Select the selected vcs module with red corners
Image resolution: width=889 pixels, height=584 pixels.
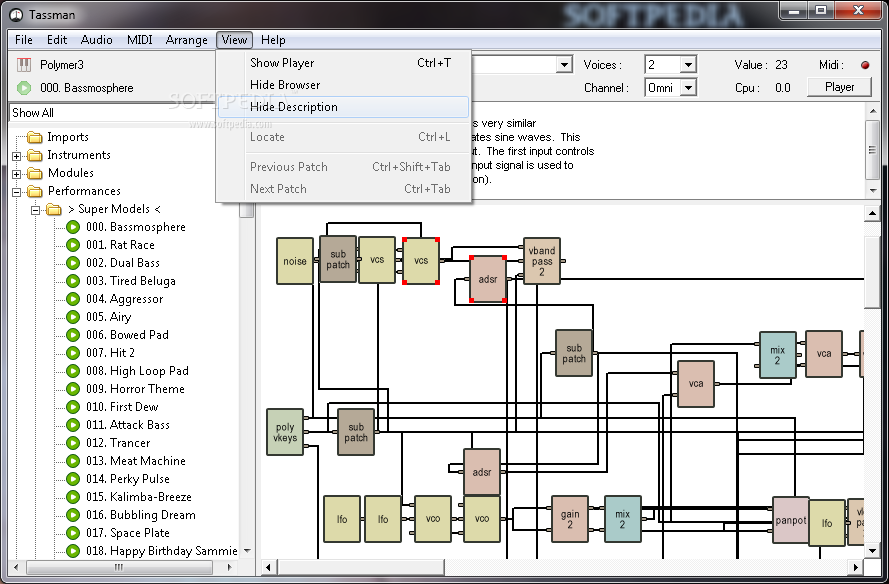(x=421, y=261)
